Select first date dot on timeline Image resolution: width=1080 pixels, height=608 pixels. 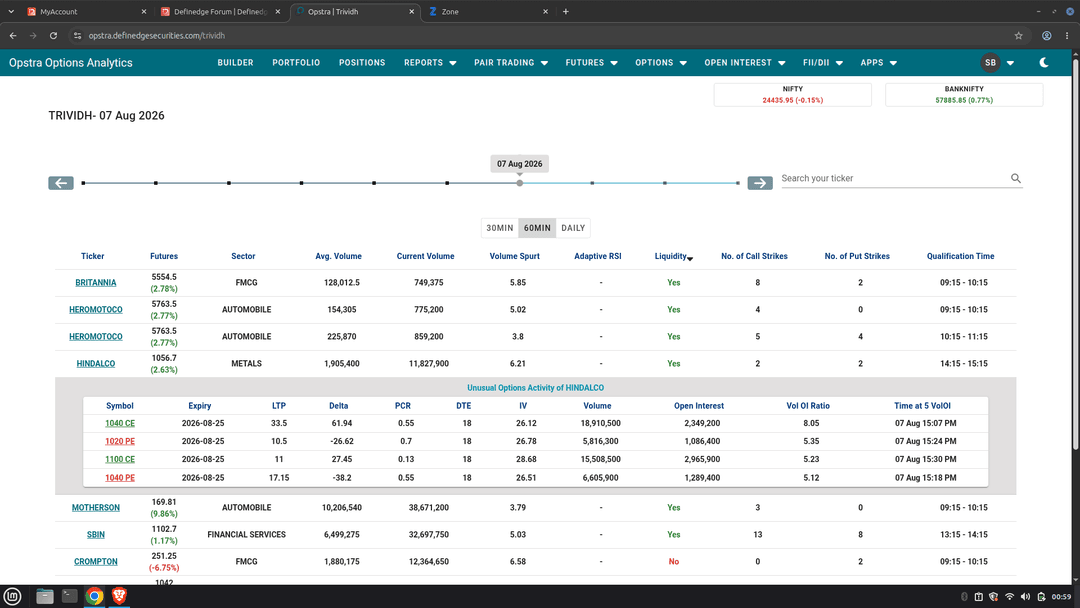[83, 183]
